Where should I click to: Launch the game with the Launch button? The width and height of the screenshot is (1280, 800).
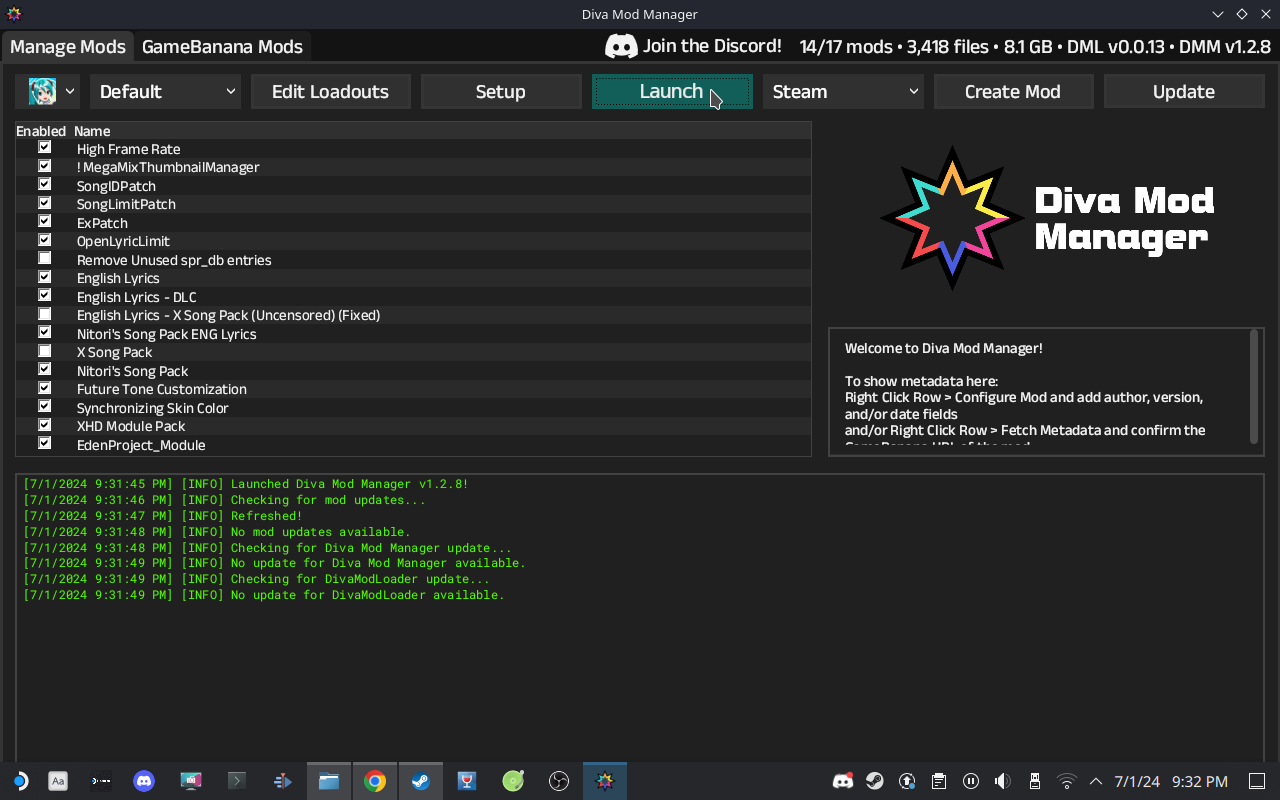672,91
